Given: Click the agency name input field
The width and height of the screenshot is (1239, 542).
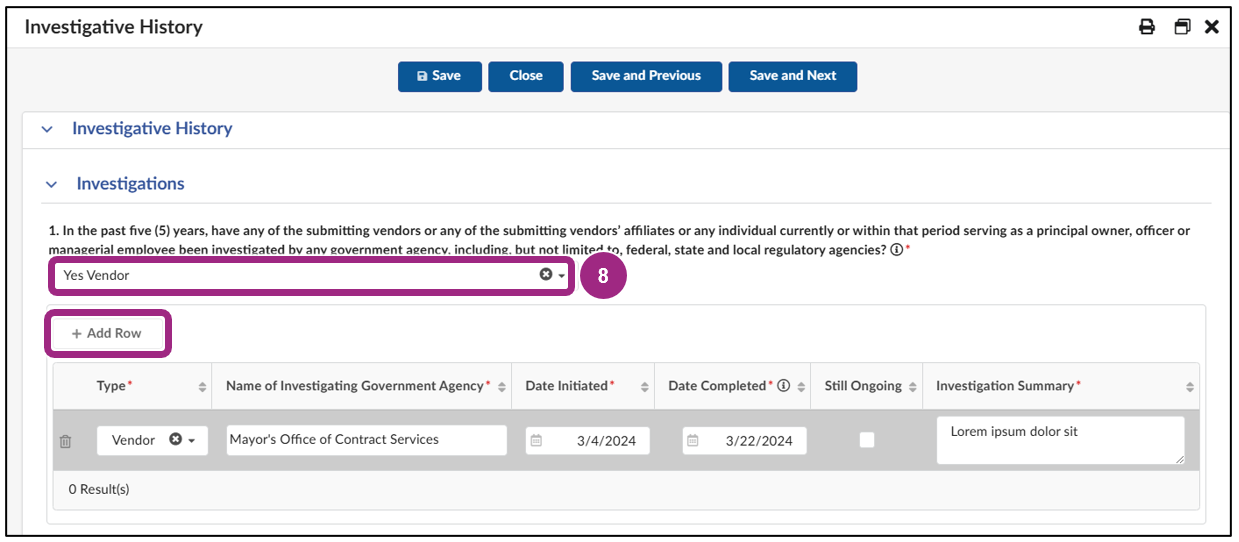Looking at the screenshot, I should (x=366, y=440).
